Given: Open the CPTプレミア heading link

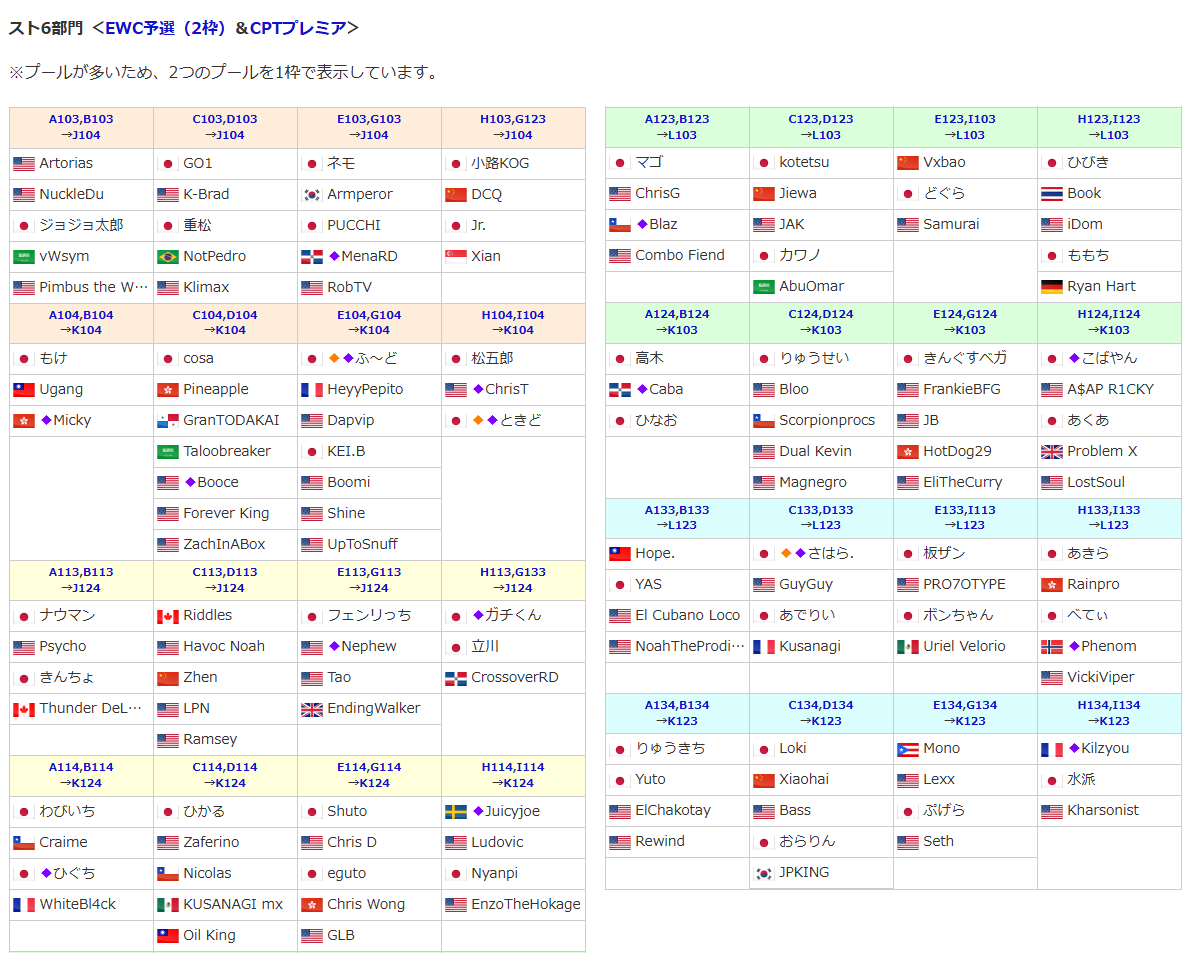Looking at the screenshot, I should pyautogui.click(x=298, y=28).
